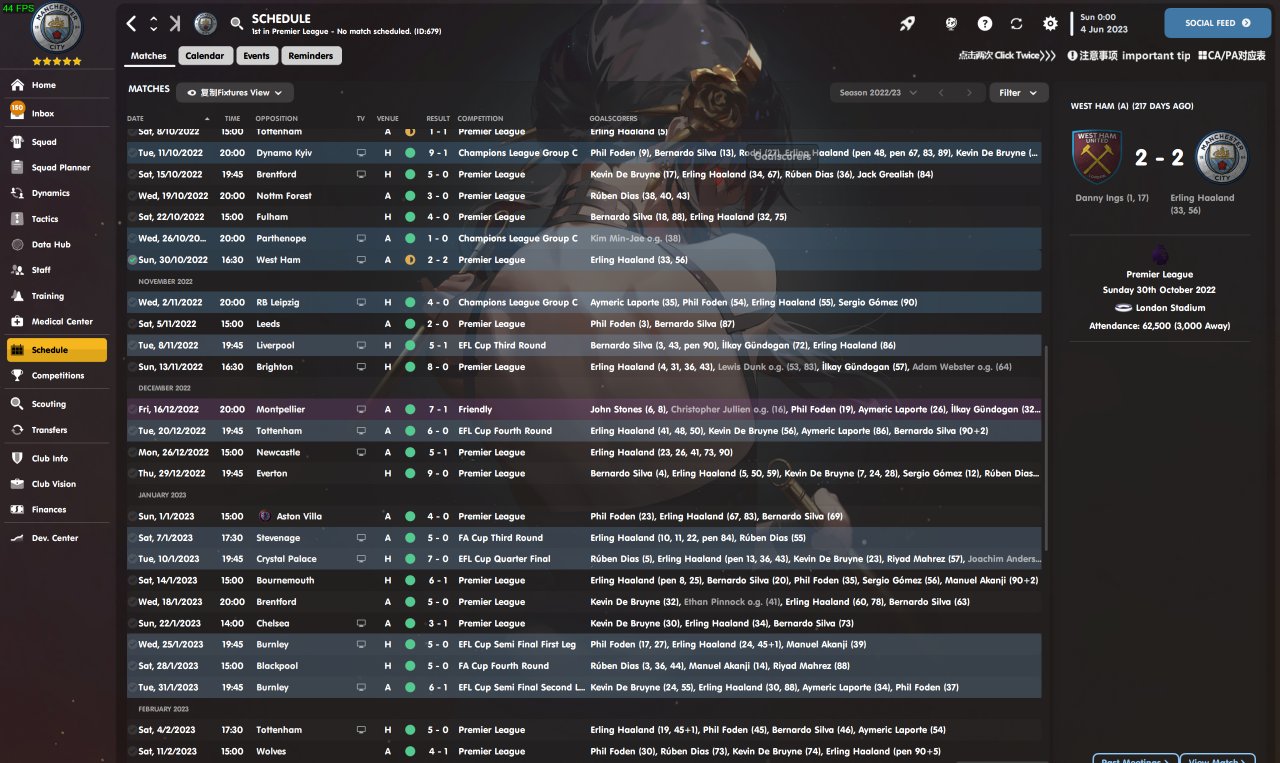The image size is (1280, 763).
Task: Click the 'Click Twice' skin link
Action: pos(1007,56)
